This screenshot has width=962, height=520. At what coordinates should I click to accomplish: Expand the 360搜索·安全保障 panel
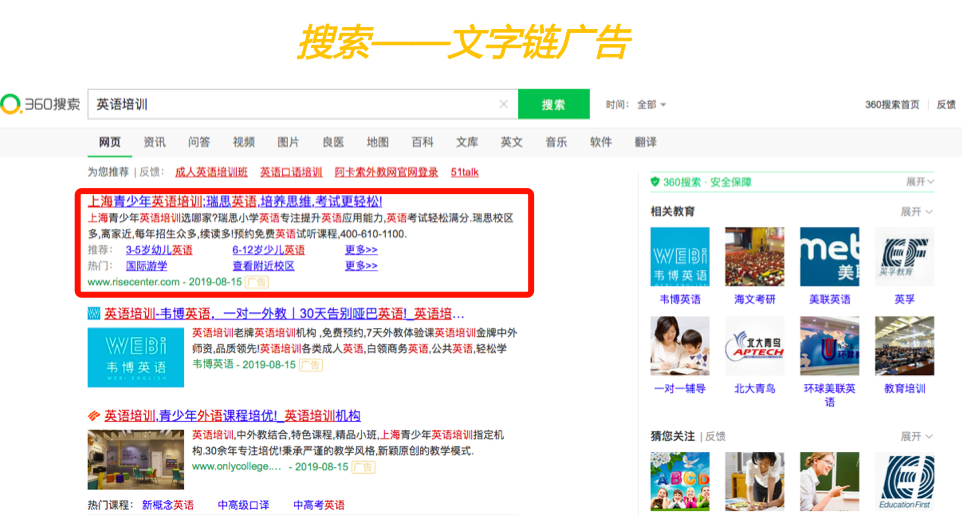tap(920, 182)
